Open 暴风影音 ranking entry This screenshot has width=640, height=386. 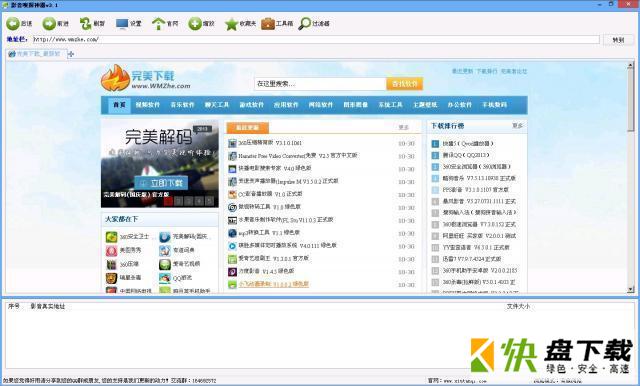[x=479, y=201]
